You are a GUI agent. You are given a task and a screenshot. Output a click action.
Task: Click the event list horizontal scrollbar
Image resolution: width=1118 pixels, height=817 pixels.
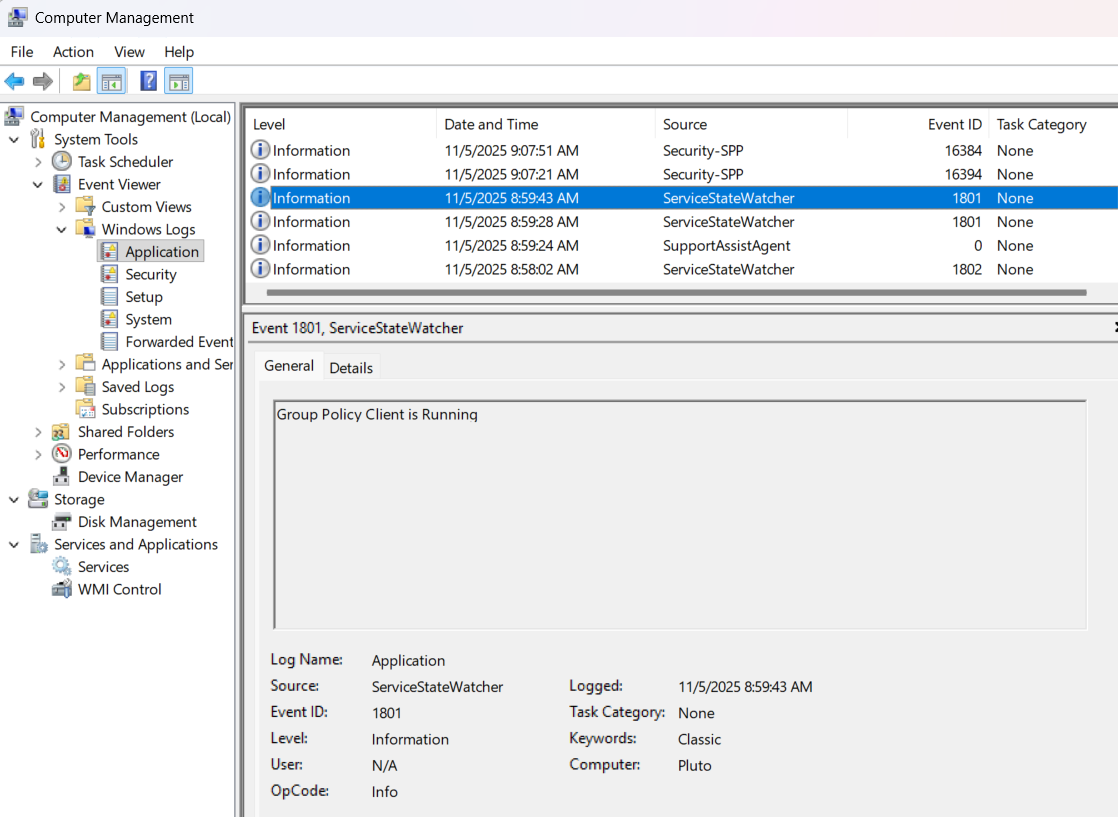point(676,292)
